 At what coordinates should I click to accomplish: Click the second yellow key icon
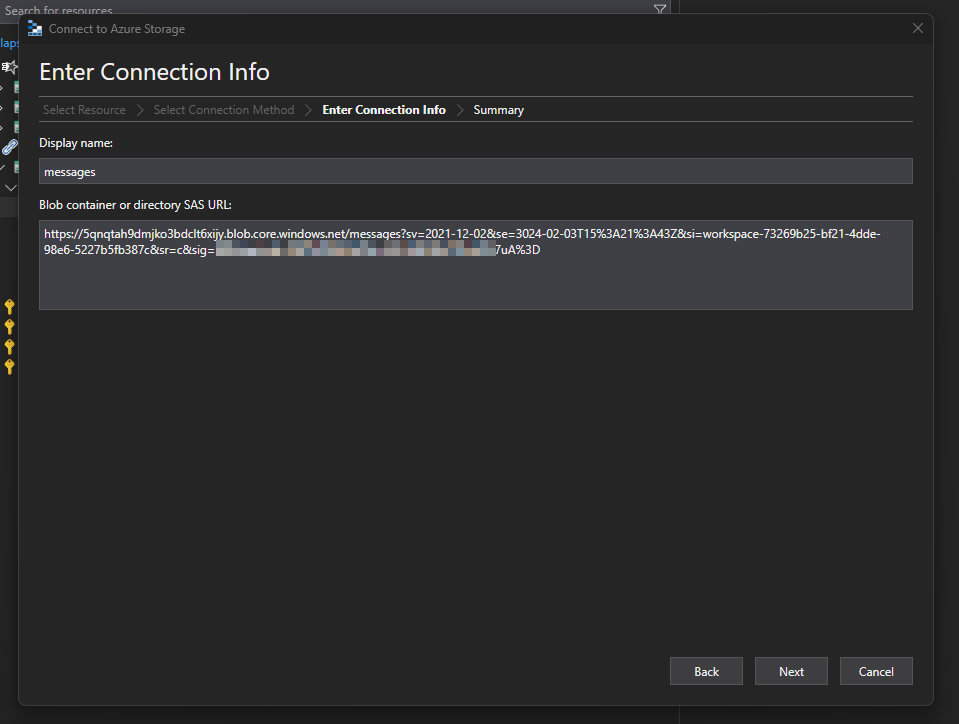tap(10, 327)
